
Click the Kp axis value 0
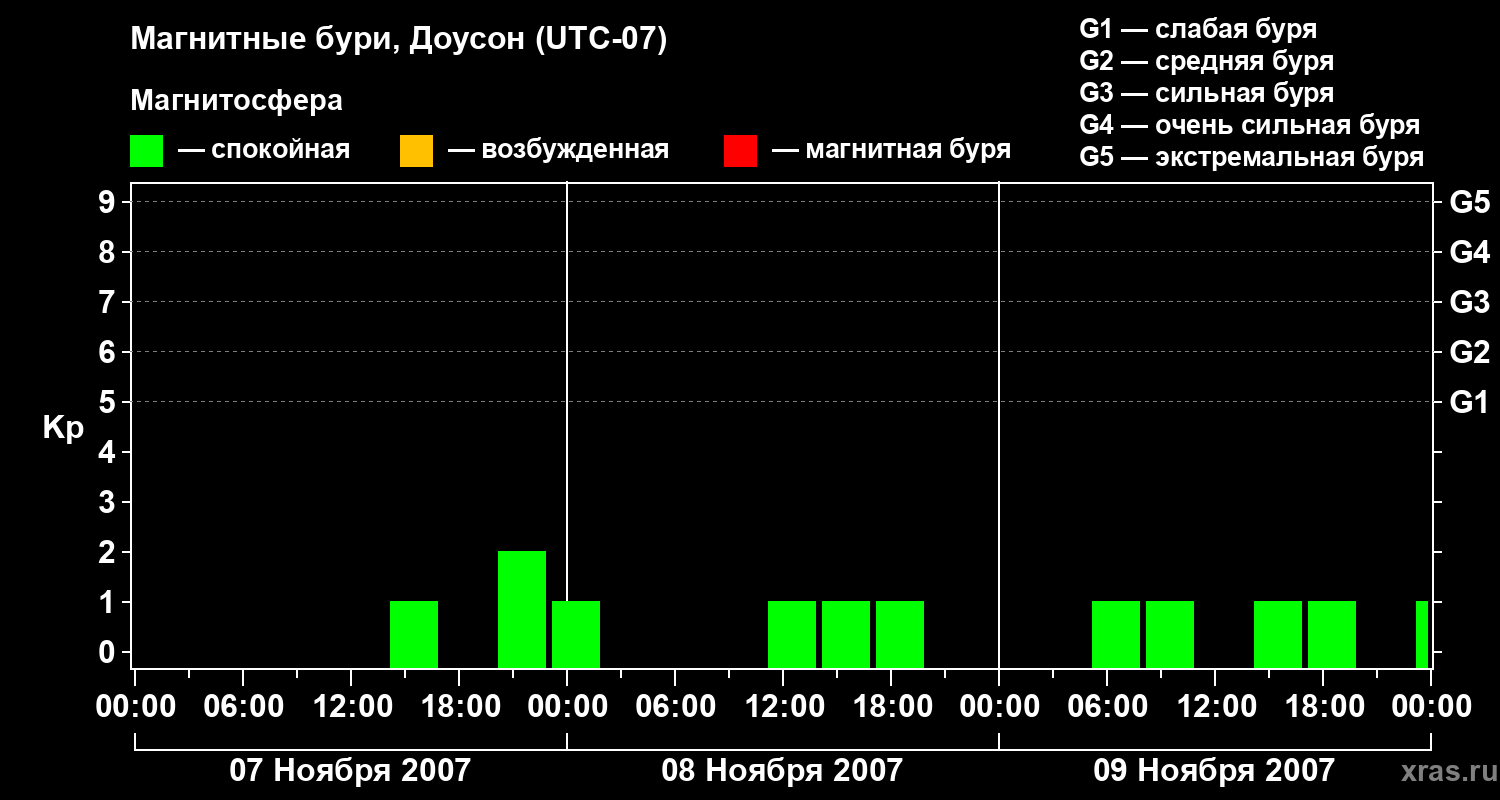(x=109, y=652)
